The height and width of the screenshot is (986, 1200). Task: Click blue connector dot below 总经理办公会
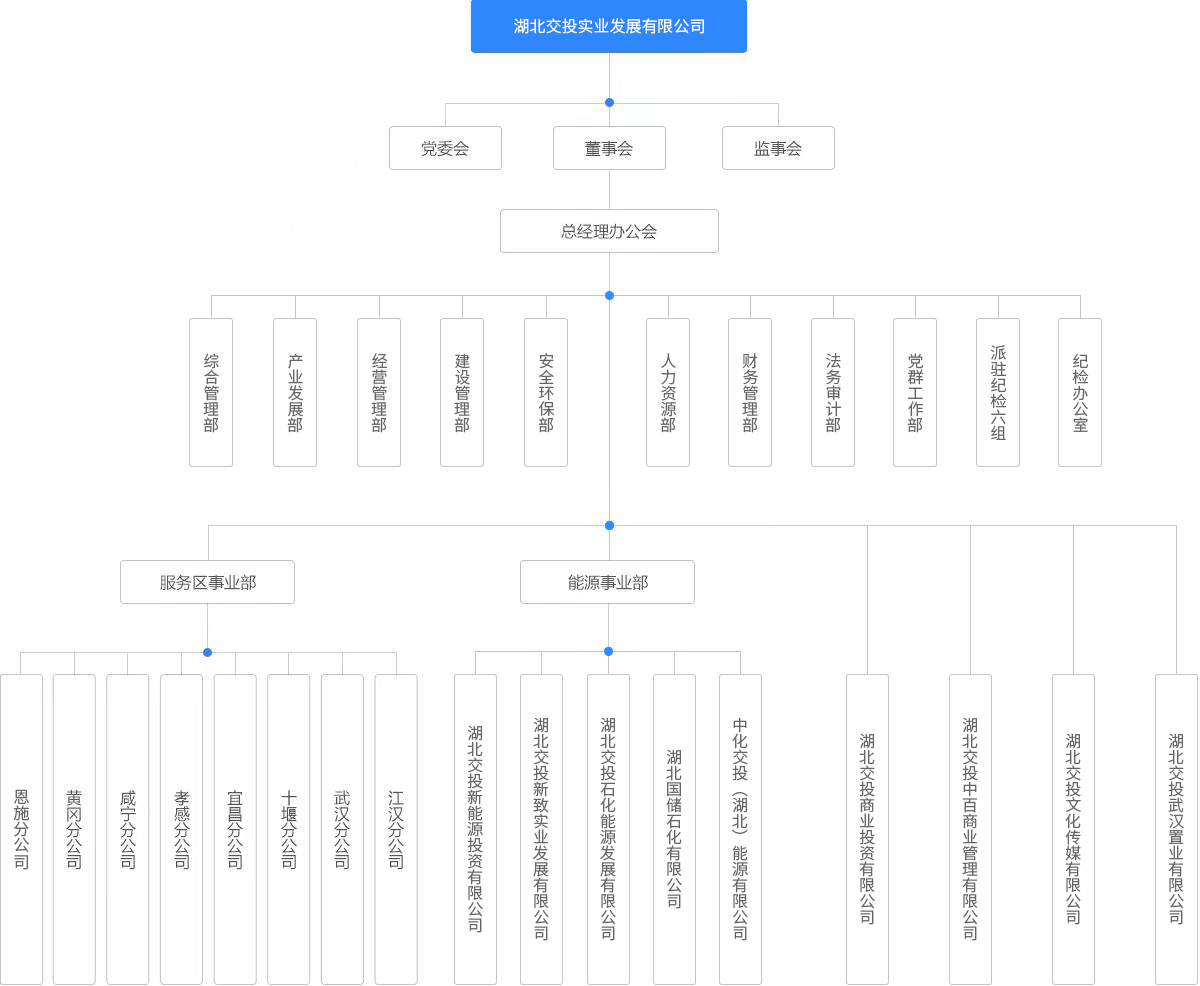click(609, 295)
